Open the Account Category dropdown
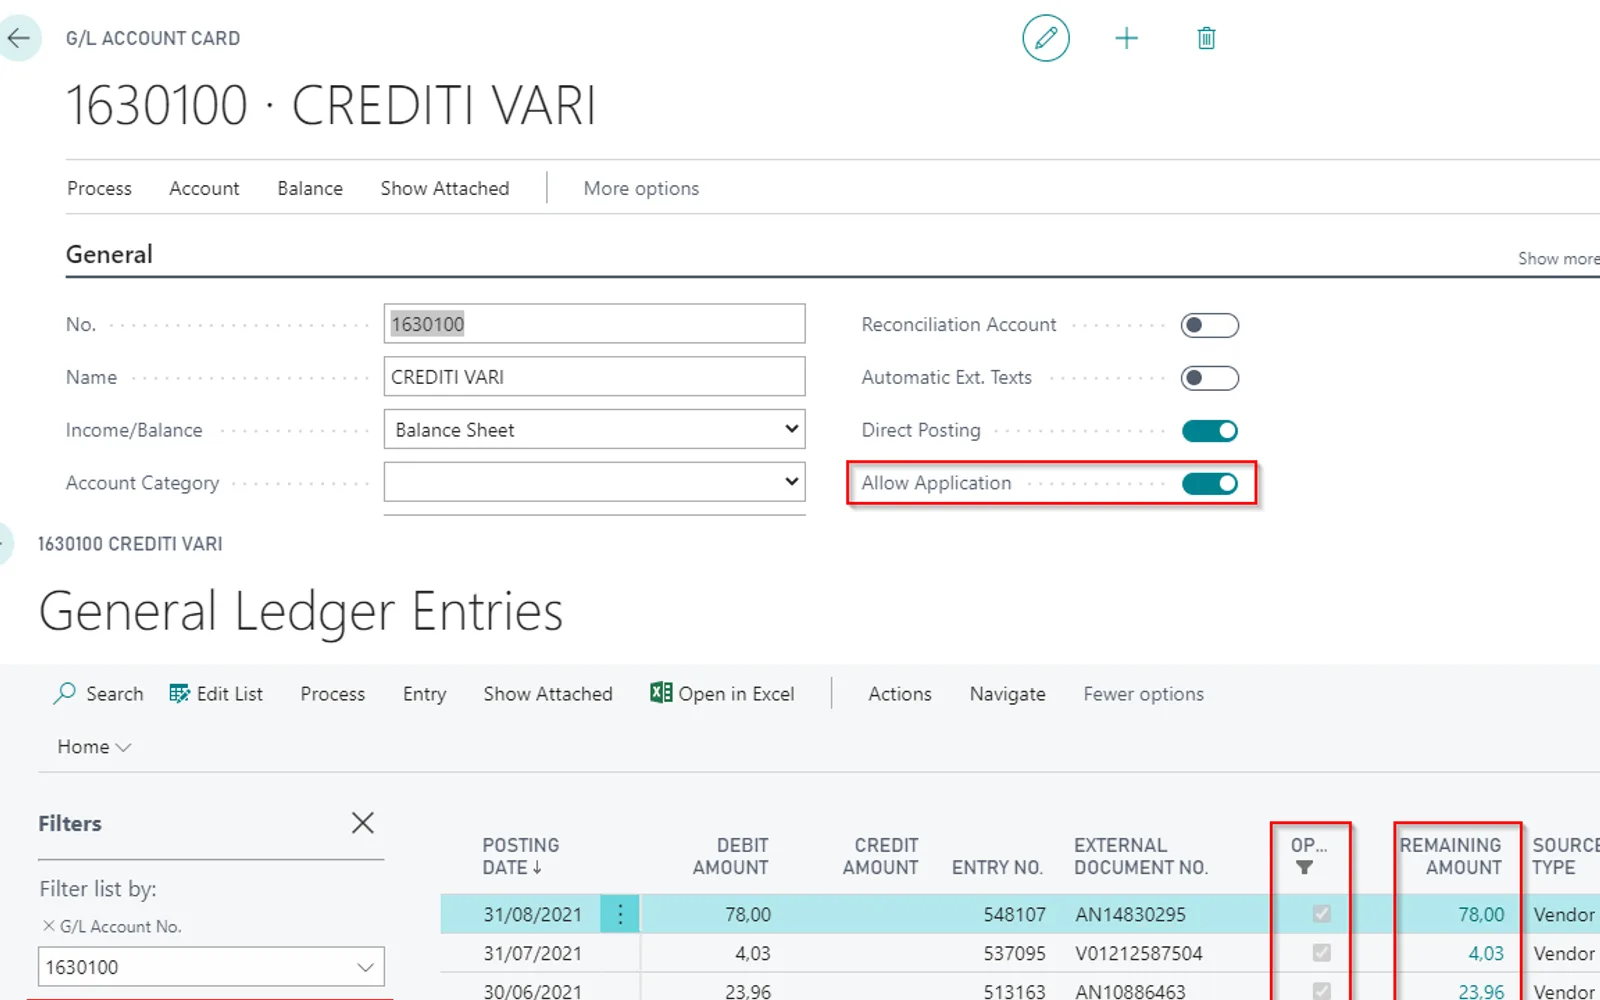 click(x=594, y=482)
